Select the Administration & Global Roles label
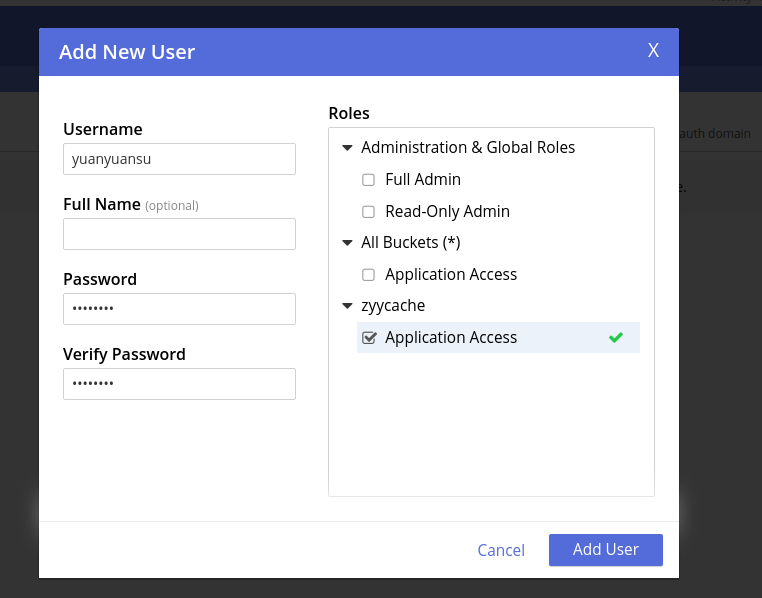The width and height of the screenshot is (762, 598). click(468, 148)
